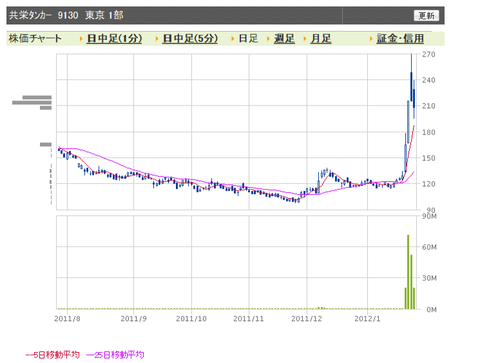Screen dimensions: 480x363
Task: Click the 2012/1 date axis label
Action: click(x=367, y=319)
